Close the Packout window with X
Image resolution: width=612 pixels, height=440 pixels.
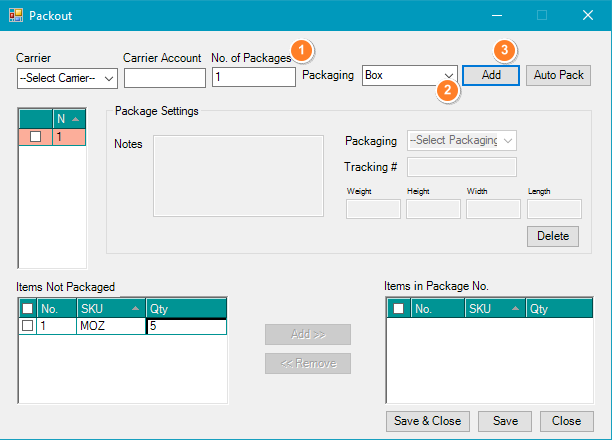pos(588,15)
